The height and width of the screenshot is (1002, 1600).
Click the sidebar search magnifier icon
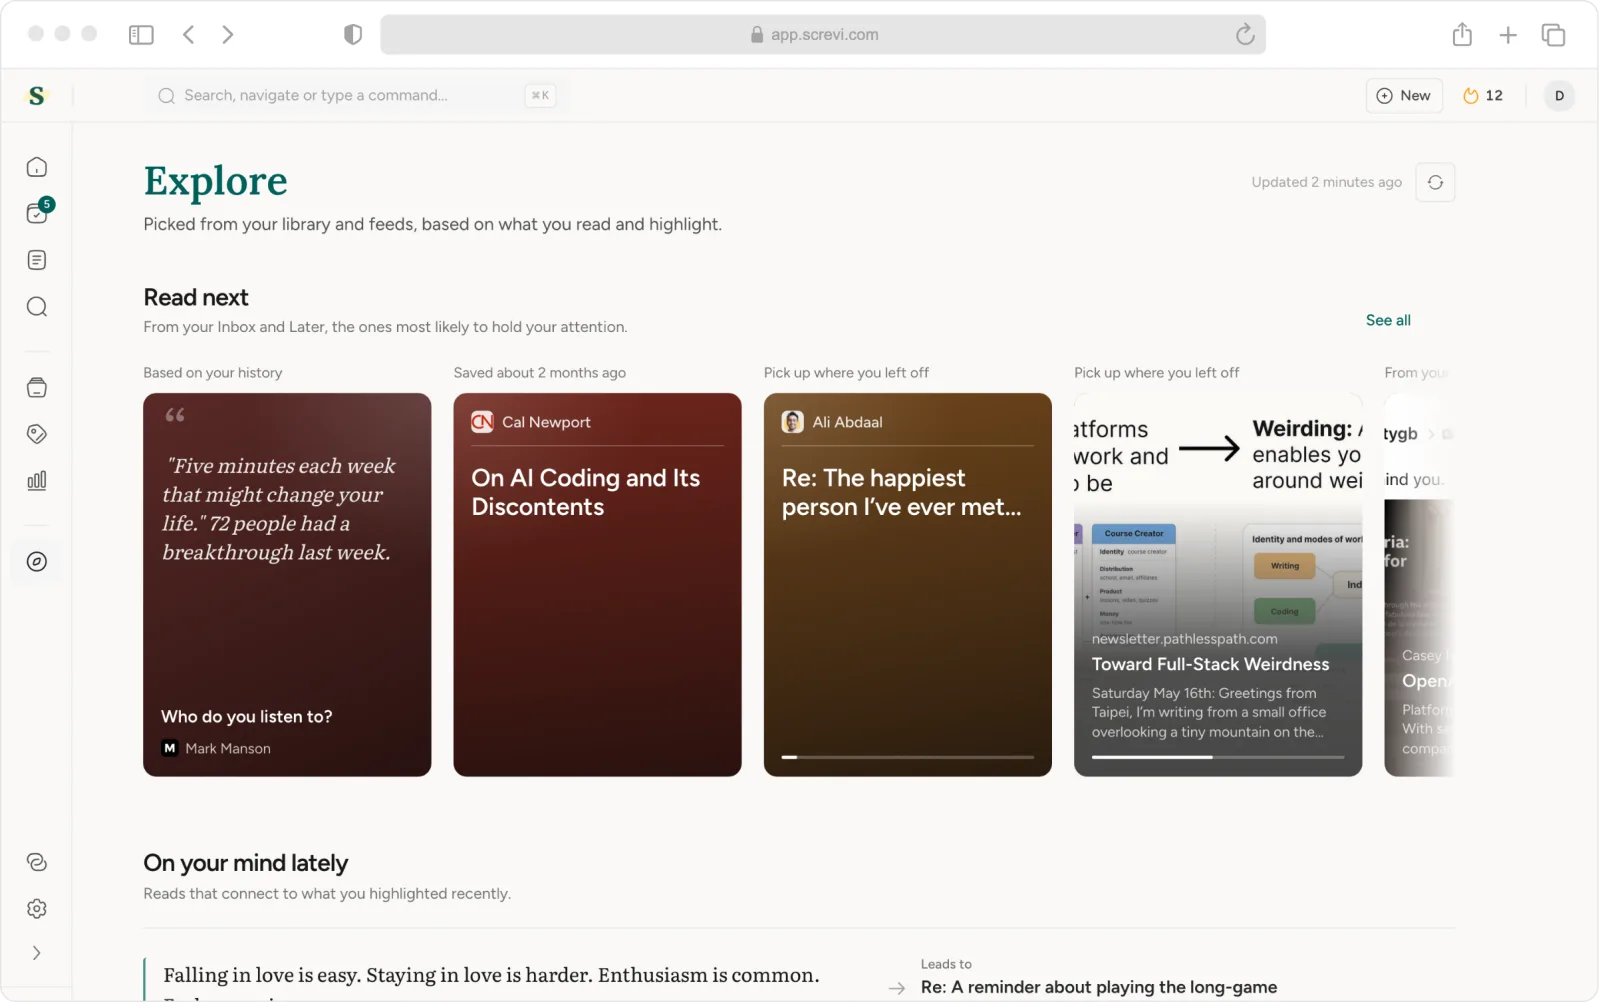pyautogui.click(x=37, y=307)
